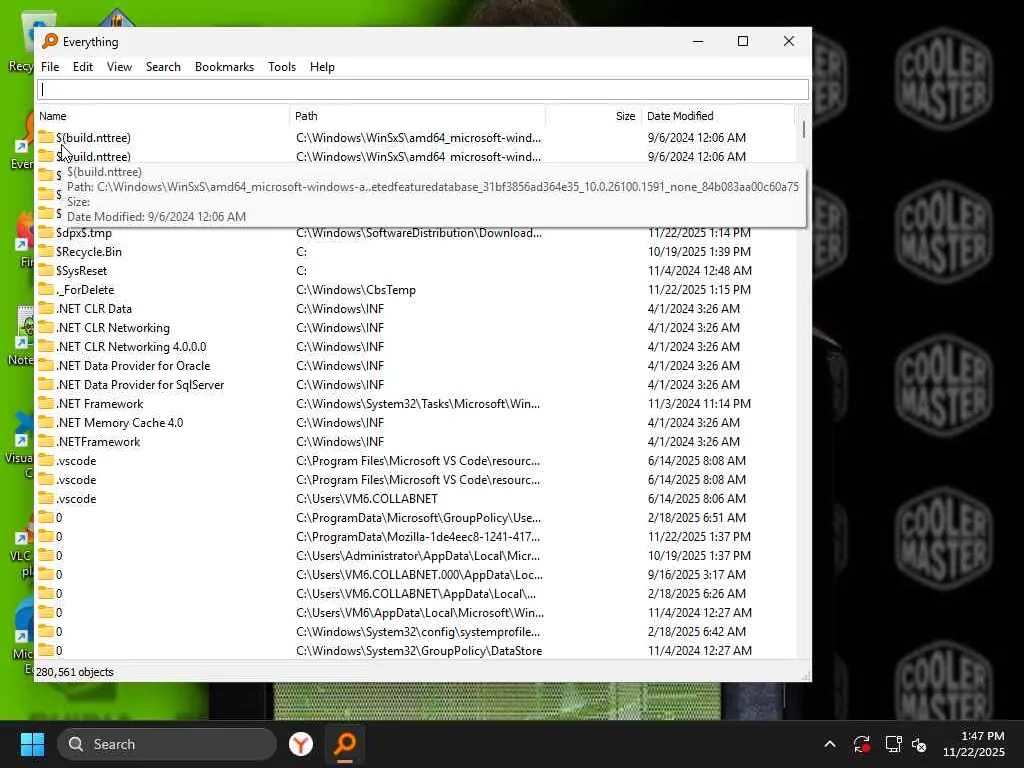This screenshot has width=1024, height=768.
Task: Open the Search menu
Action: [x=163, y=67]
